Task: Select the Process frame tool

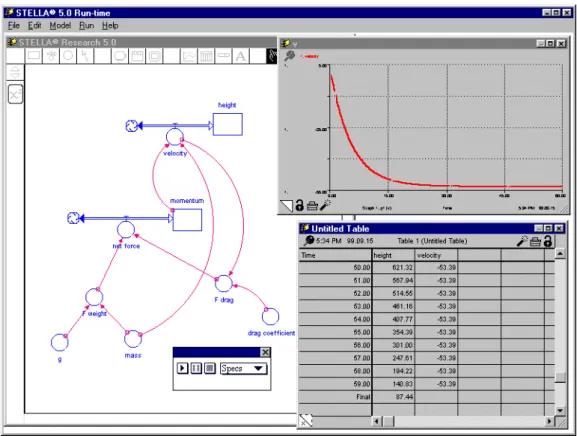Action: pos(137,56)
